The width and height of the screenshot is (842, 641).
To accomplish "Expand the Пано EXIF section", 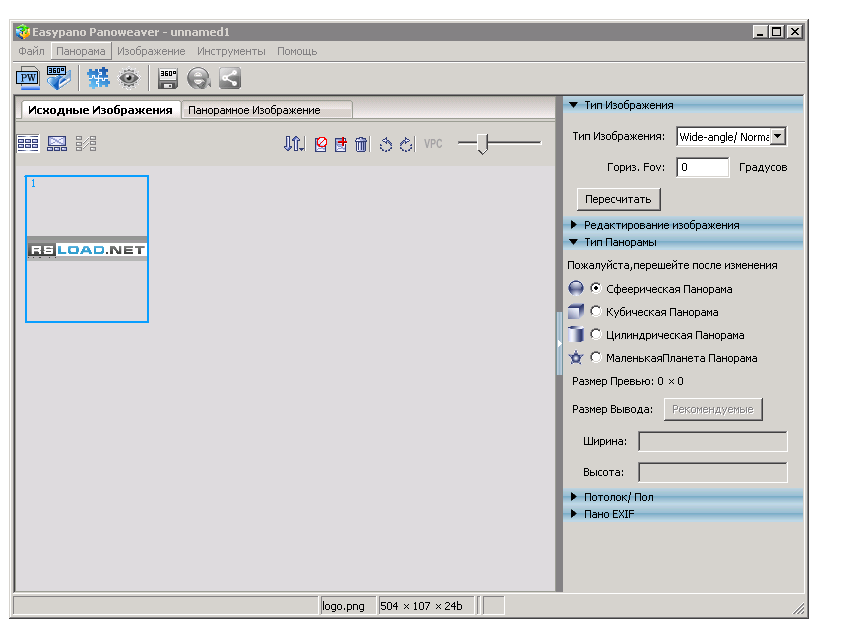I will tap(608, 514).
